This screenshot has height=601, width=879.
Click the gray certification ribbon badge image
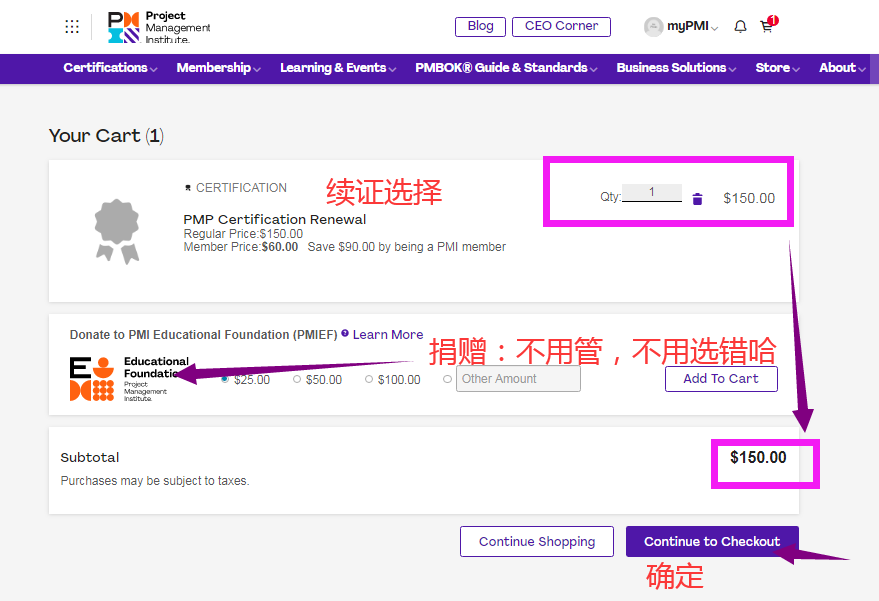pos(117,231)
